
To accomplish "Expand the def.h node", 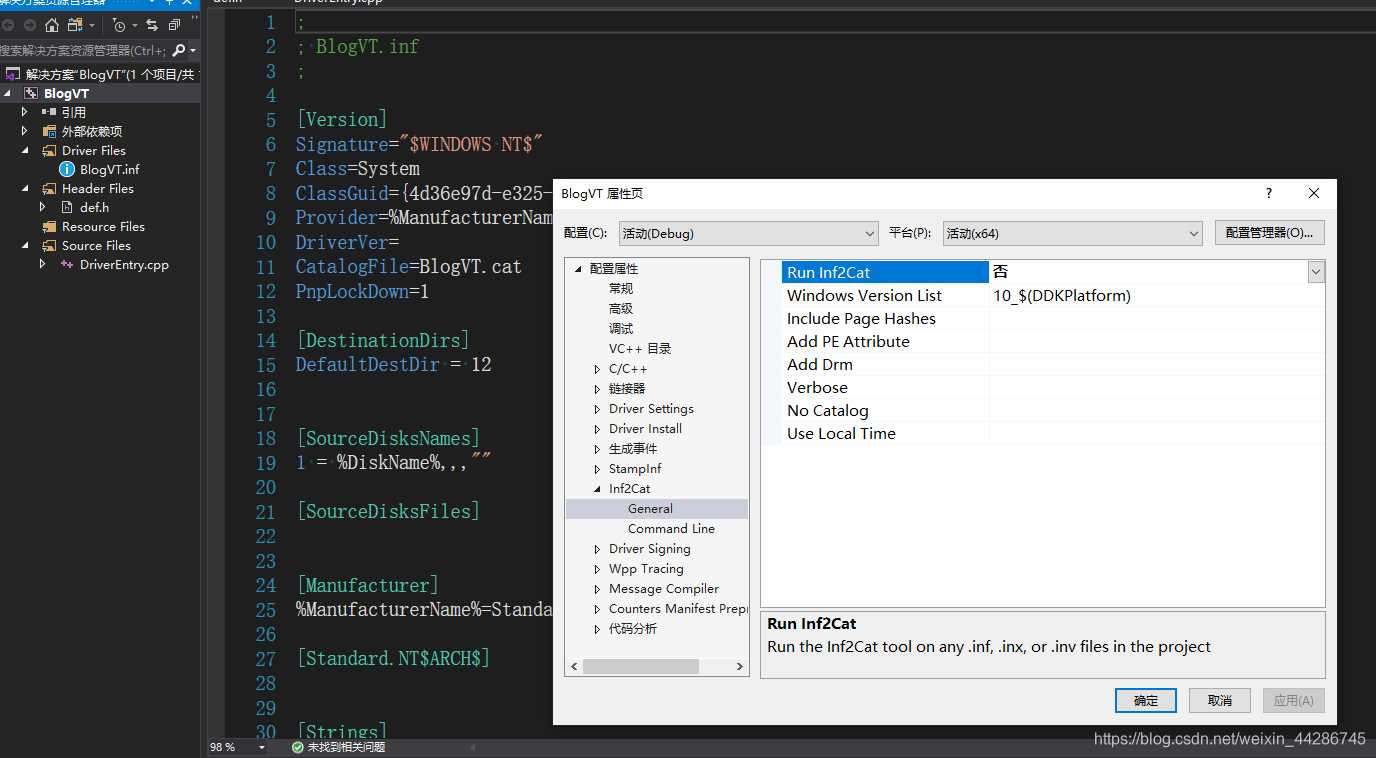I will 43,207.
